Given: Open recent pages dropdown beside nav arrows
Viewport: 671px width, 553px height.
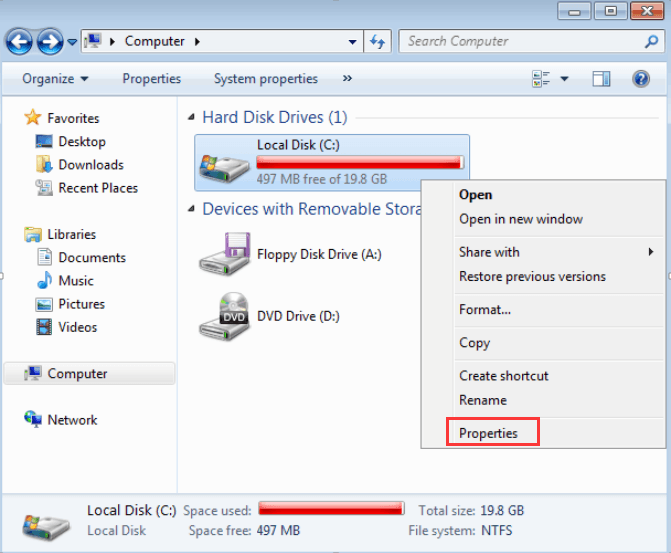Looking at the screenshot, I should tap(72, 42).
